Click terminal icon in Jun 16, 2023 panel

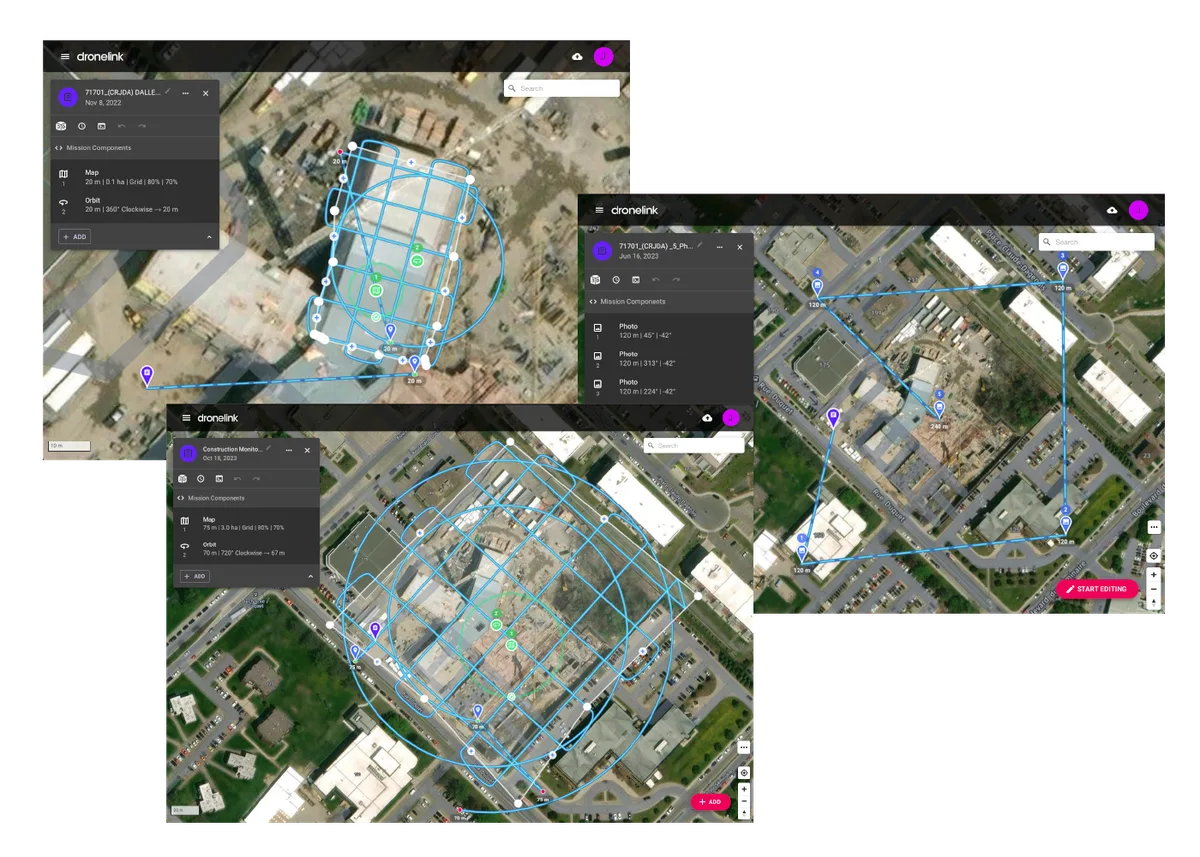(x=636, y=280)
